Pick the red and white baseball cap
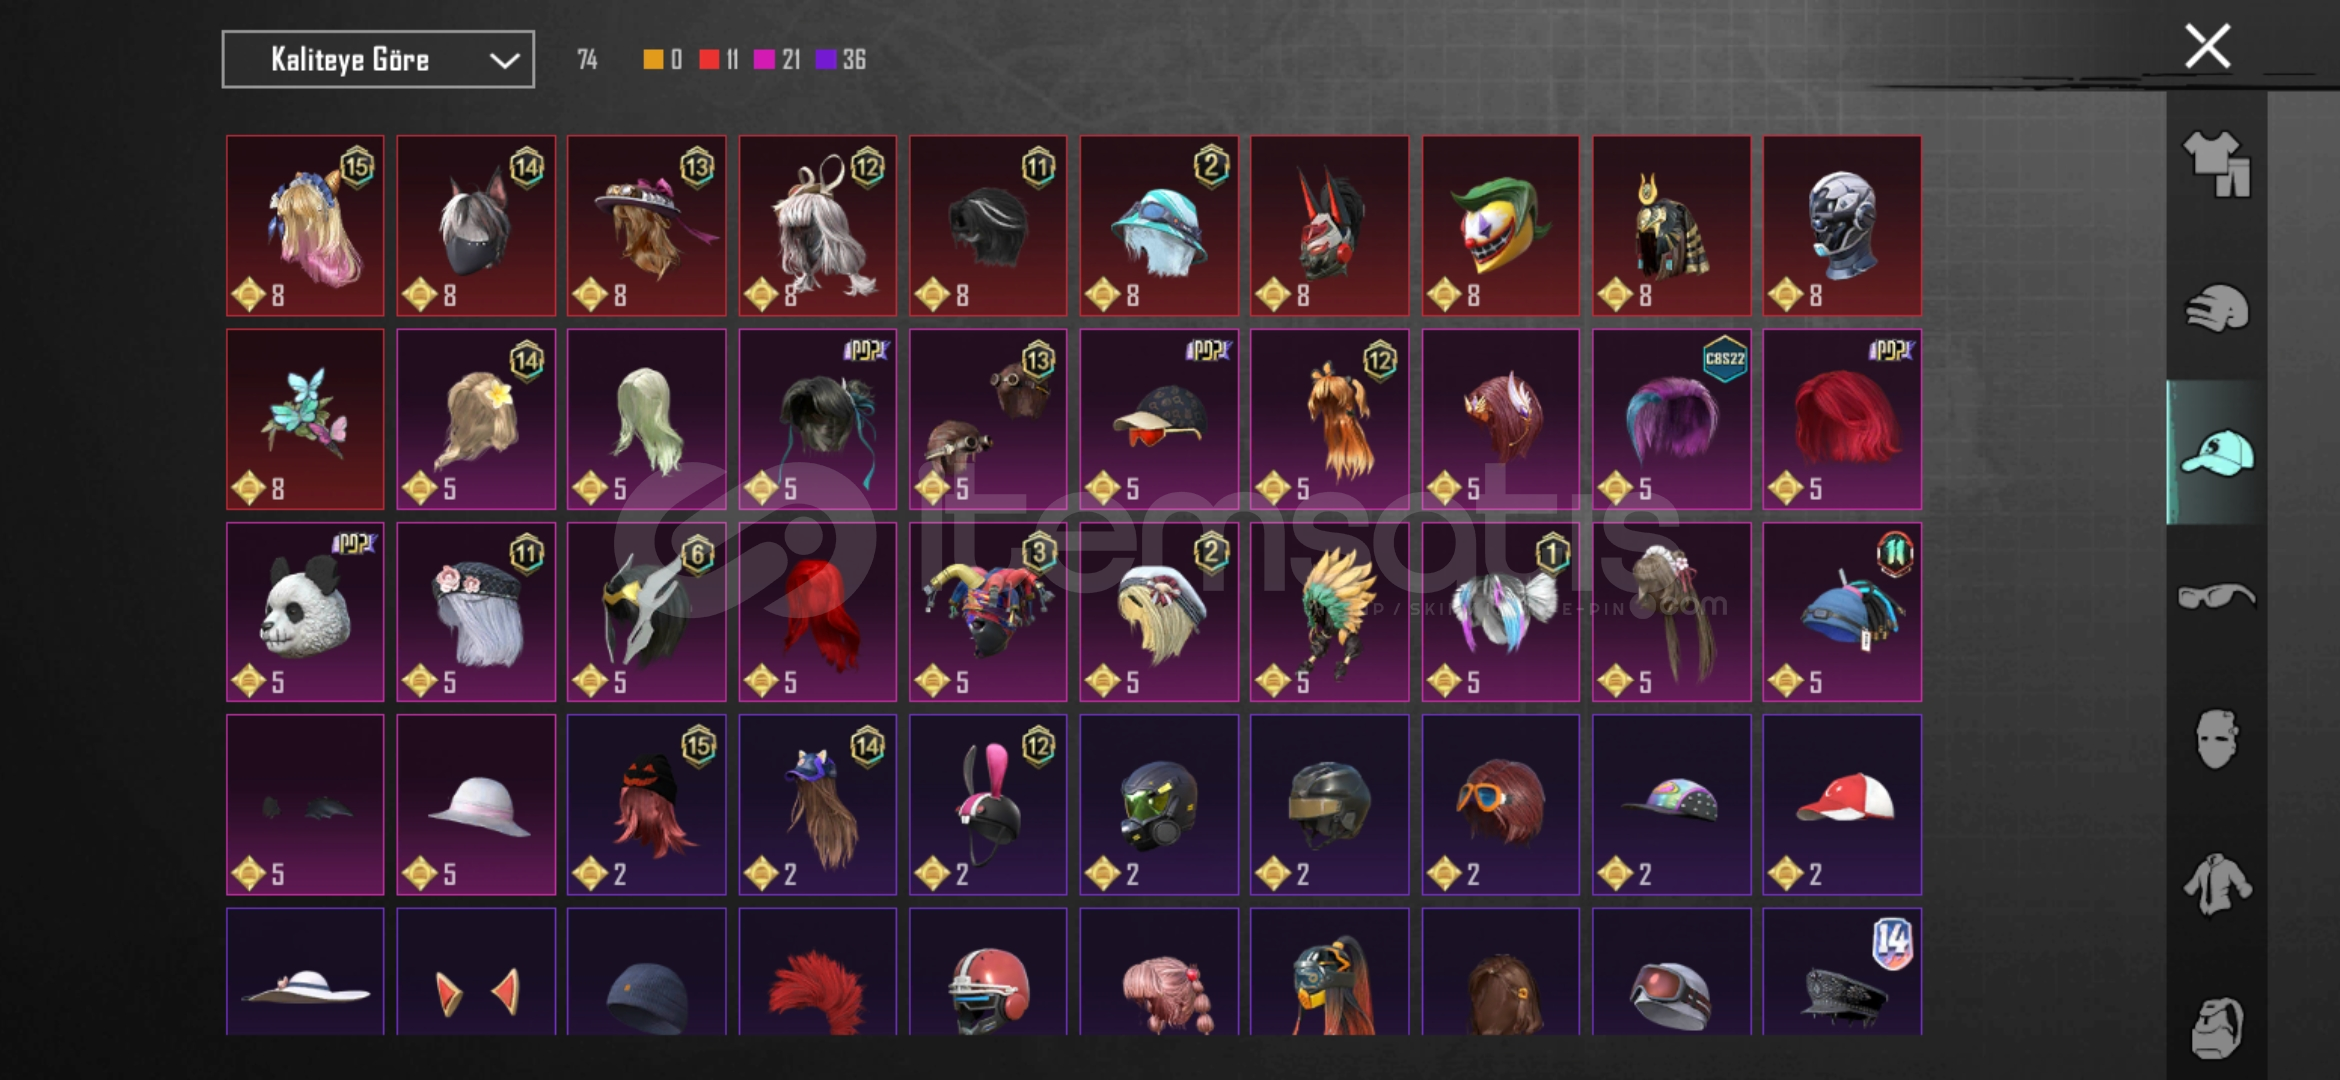The height and width of the screenshot is (1080, 2340). click(x=1842, y=804)
